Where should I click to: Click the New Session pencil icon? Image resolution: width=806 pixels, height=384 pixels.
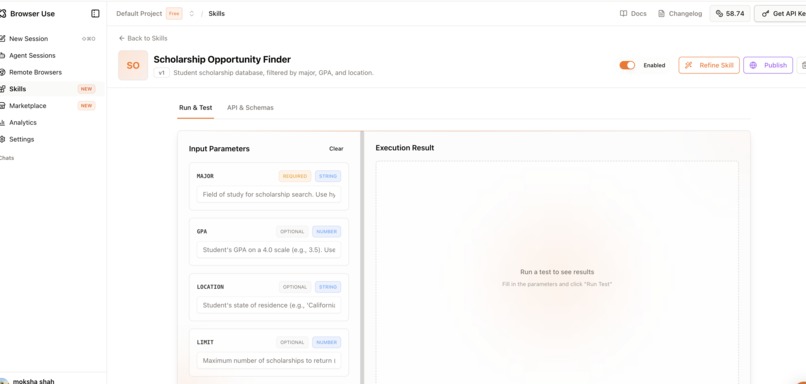click(x=3, y=39)
